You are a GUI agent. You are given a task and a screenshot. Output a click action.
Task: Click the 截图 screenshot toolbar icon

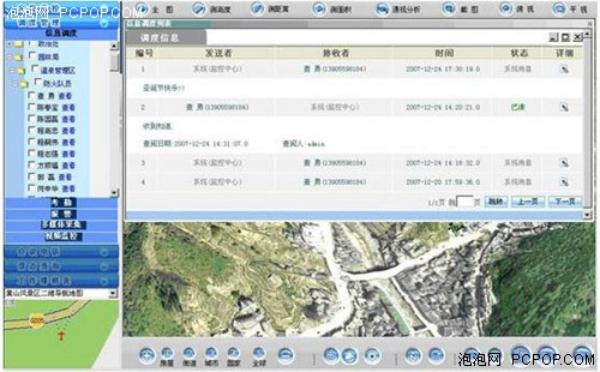point(448,8)
